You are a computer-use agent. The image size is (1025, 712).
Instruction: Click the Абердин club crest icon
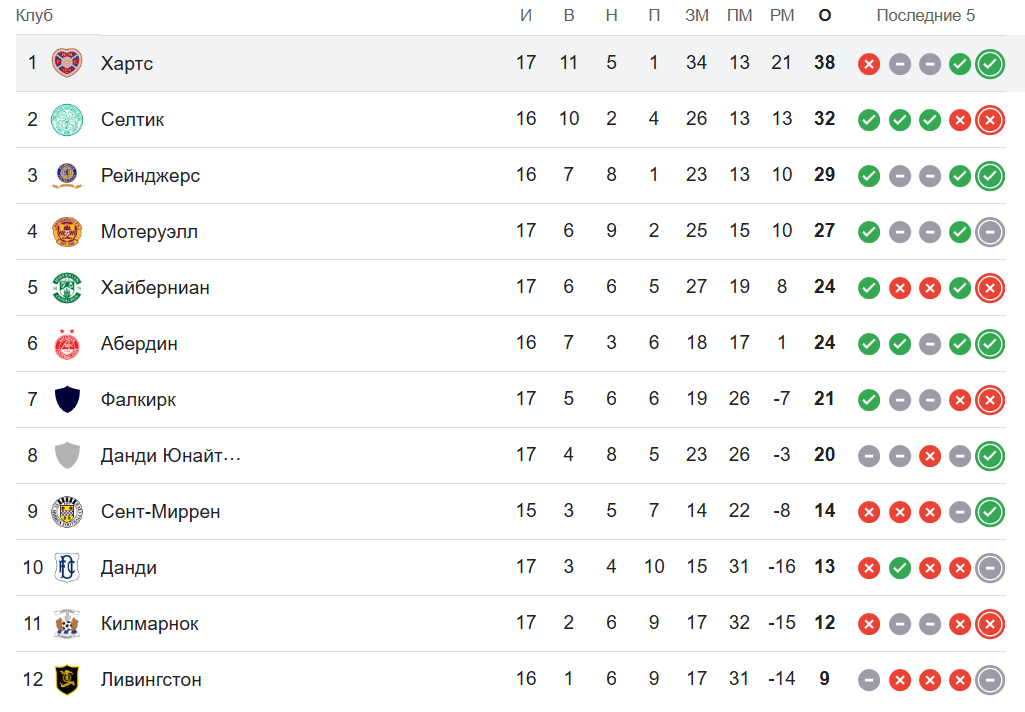(x=67, y=343)
